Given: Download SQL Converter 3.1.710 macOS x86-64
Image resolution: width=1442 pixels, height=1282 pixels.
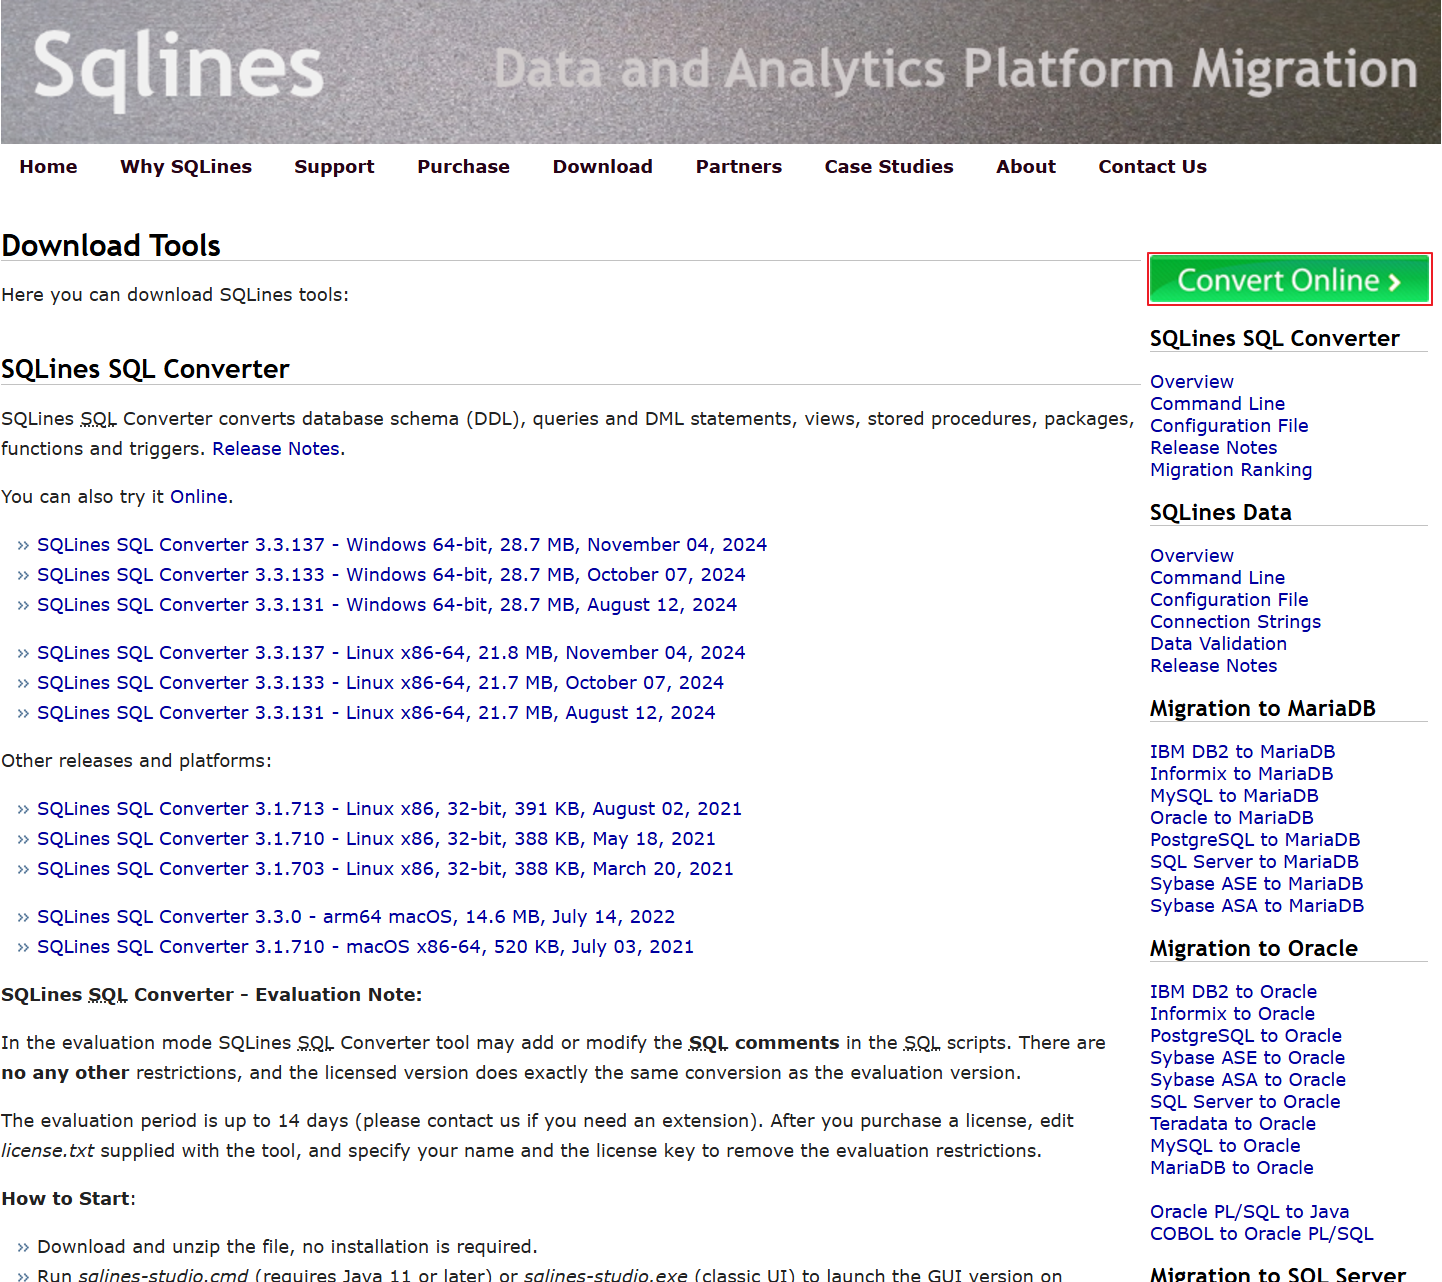Looking at the screenshot, I should [365, 947].
